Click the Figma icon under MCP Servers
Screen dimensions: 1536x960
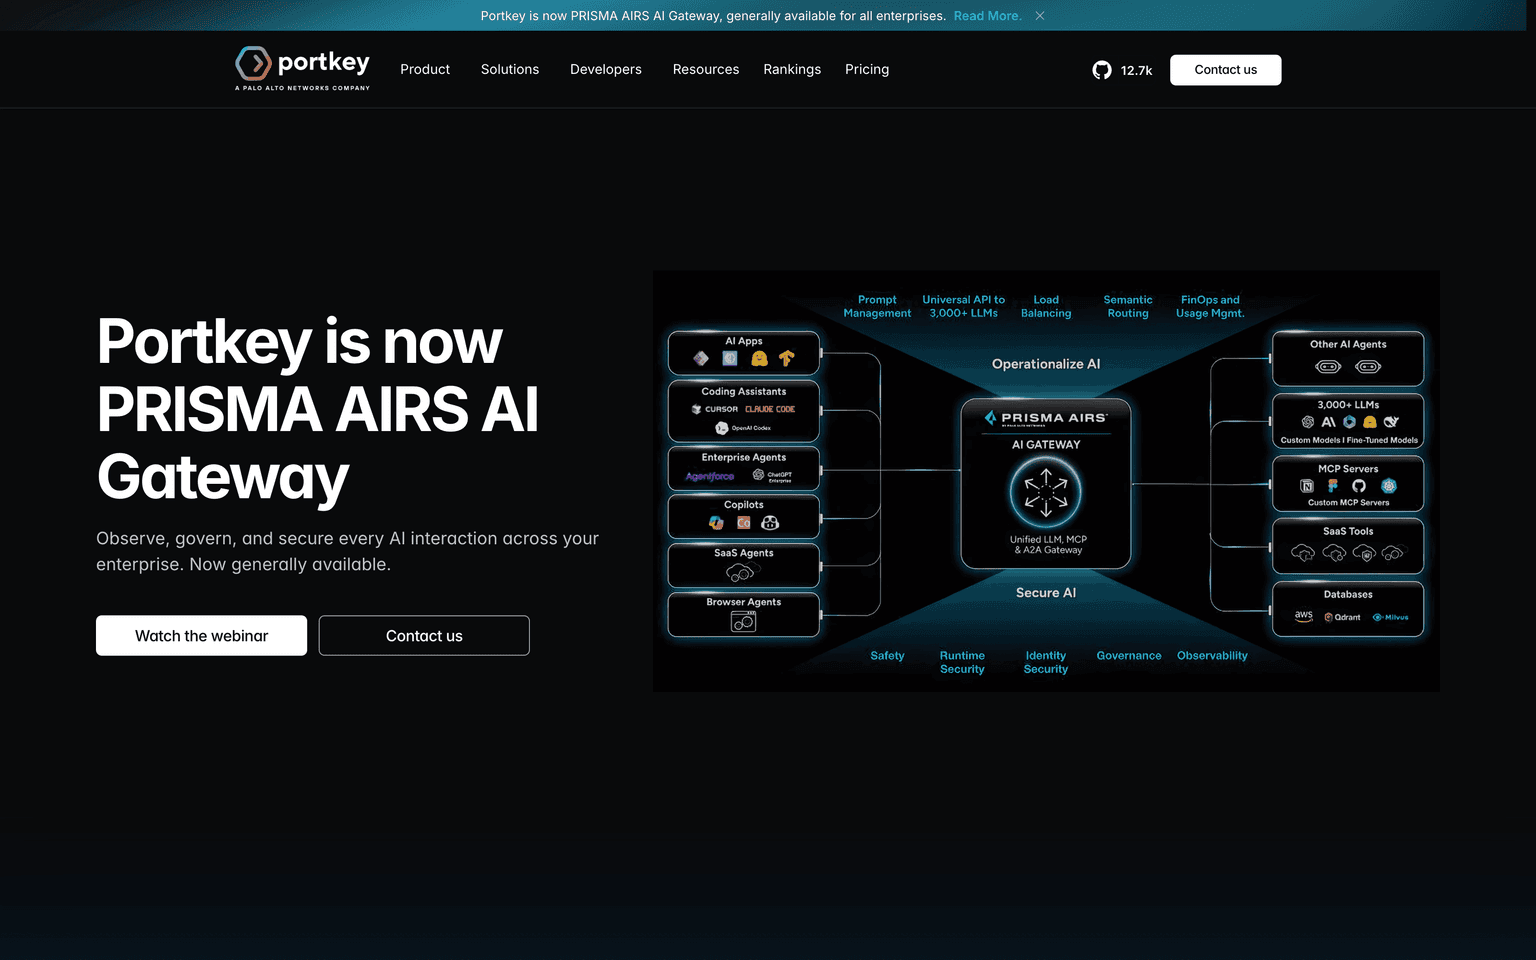coord(1332,486)
